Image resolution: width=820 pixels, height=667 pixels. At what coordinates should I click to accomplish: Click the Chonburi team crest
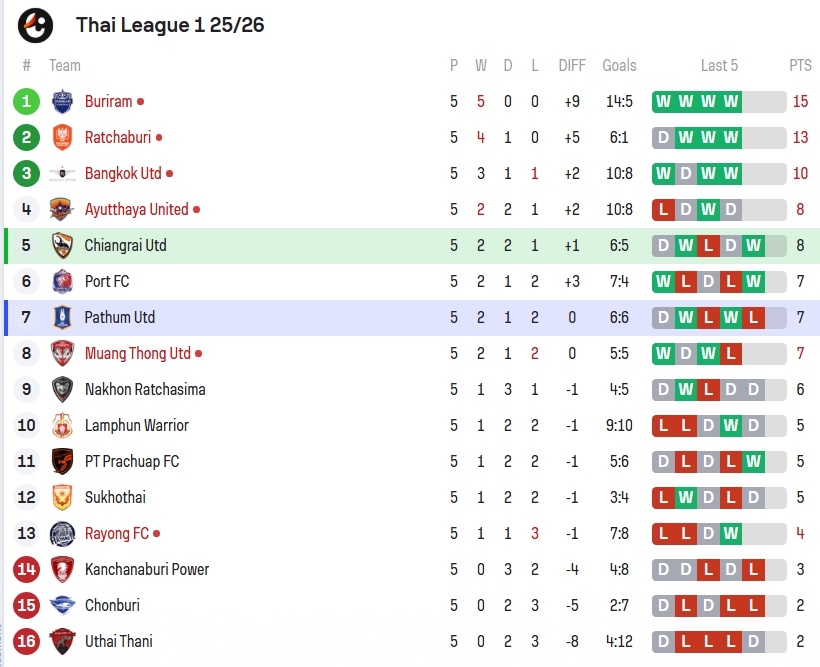click(x=62, y=605)
